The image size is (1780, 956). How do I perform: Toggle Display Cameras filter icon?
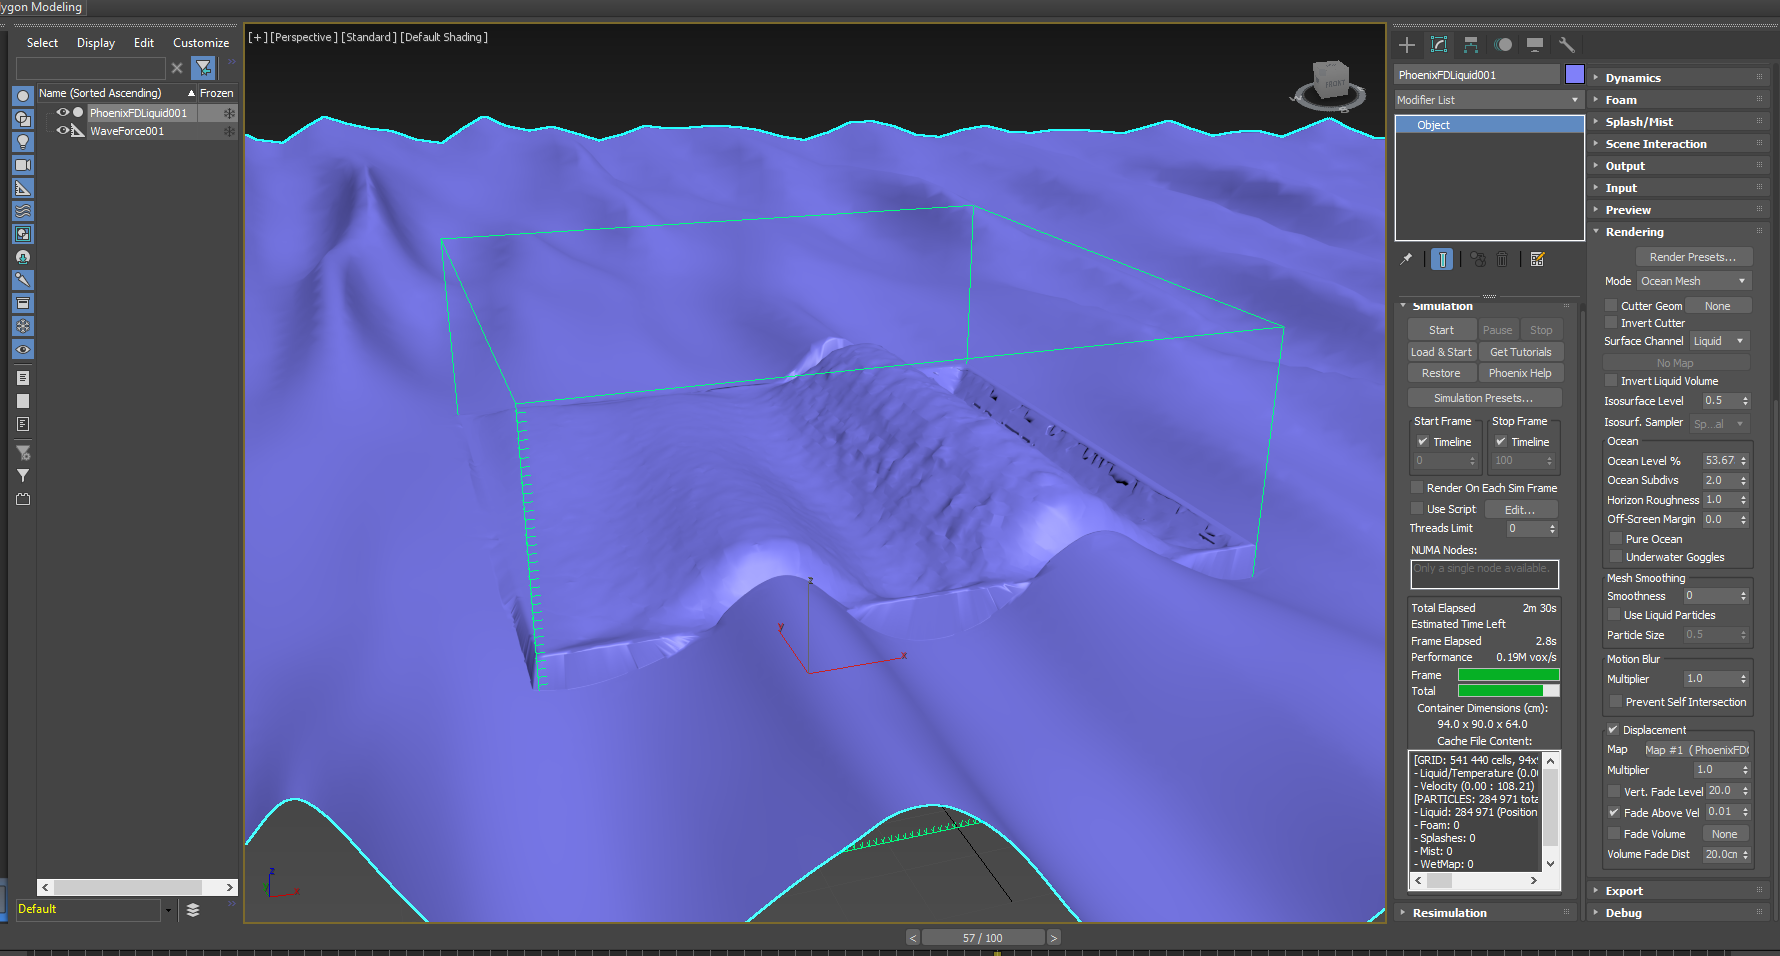point(23,165)
